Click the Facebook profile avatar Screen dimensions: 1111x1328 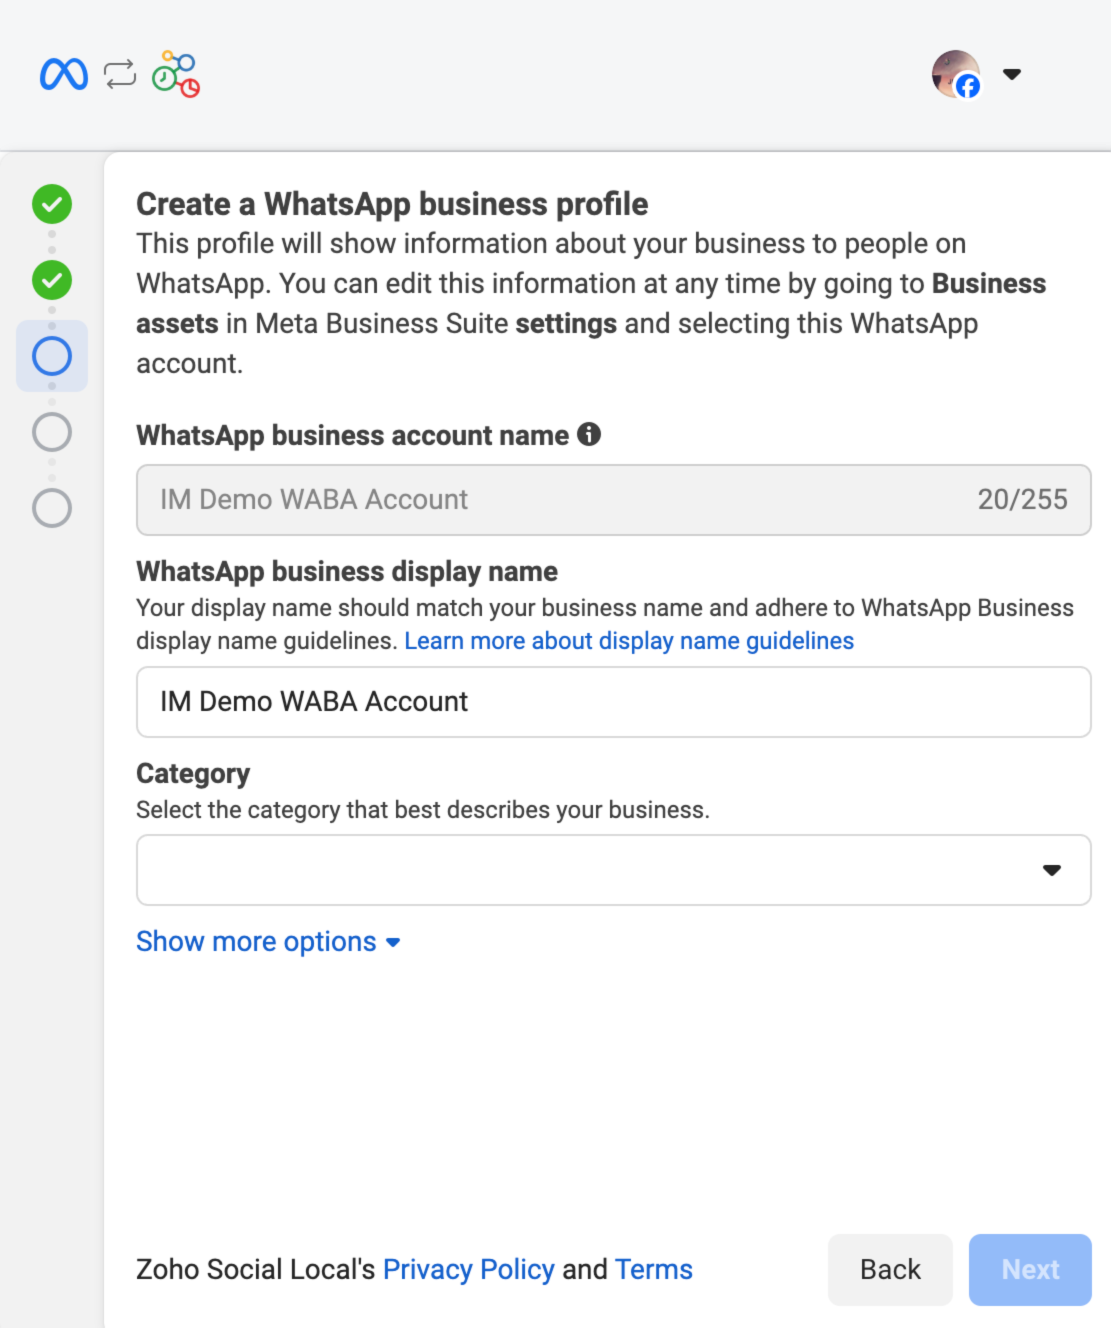coord(956,74)
